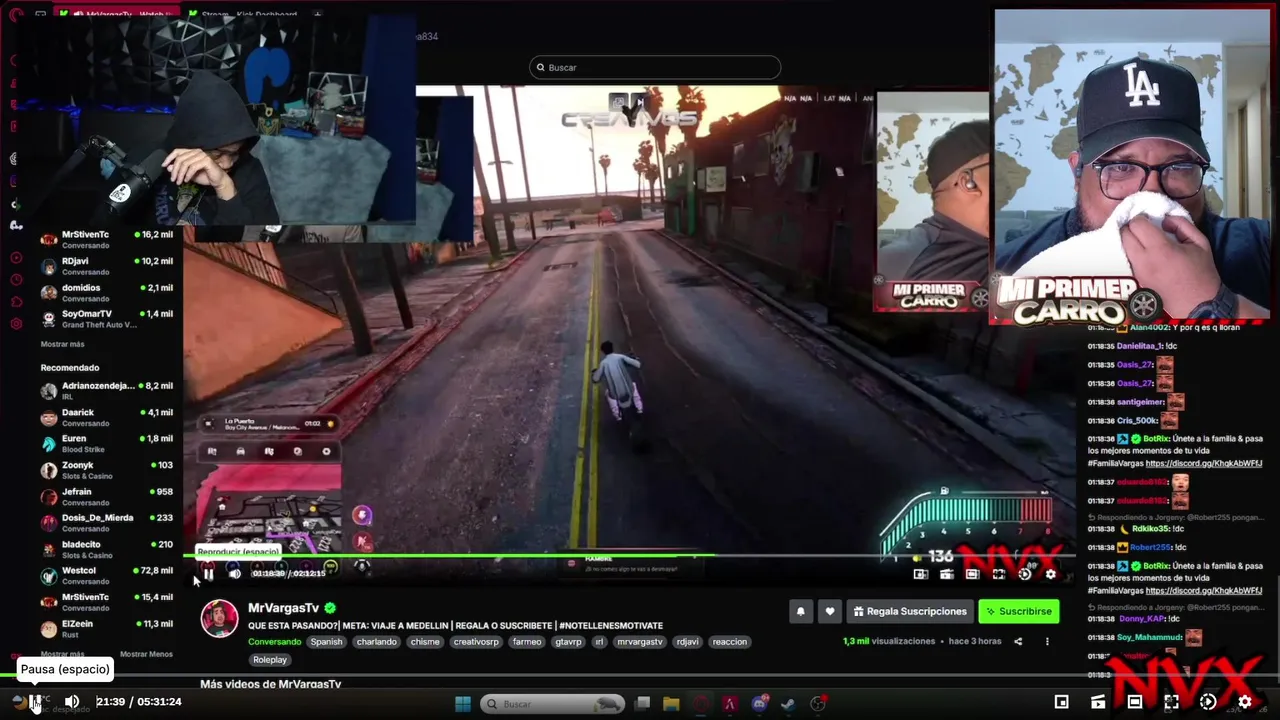
Task: Open the Daarick channel row
Action: tap(106, 417)
